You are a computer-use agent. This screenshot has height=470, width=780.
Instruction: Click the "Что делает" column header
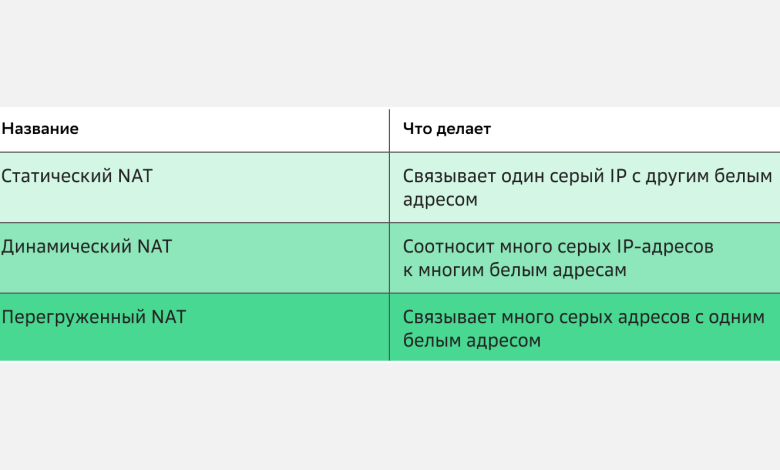tap(447, 130)
